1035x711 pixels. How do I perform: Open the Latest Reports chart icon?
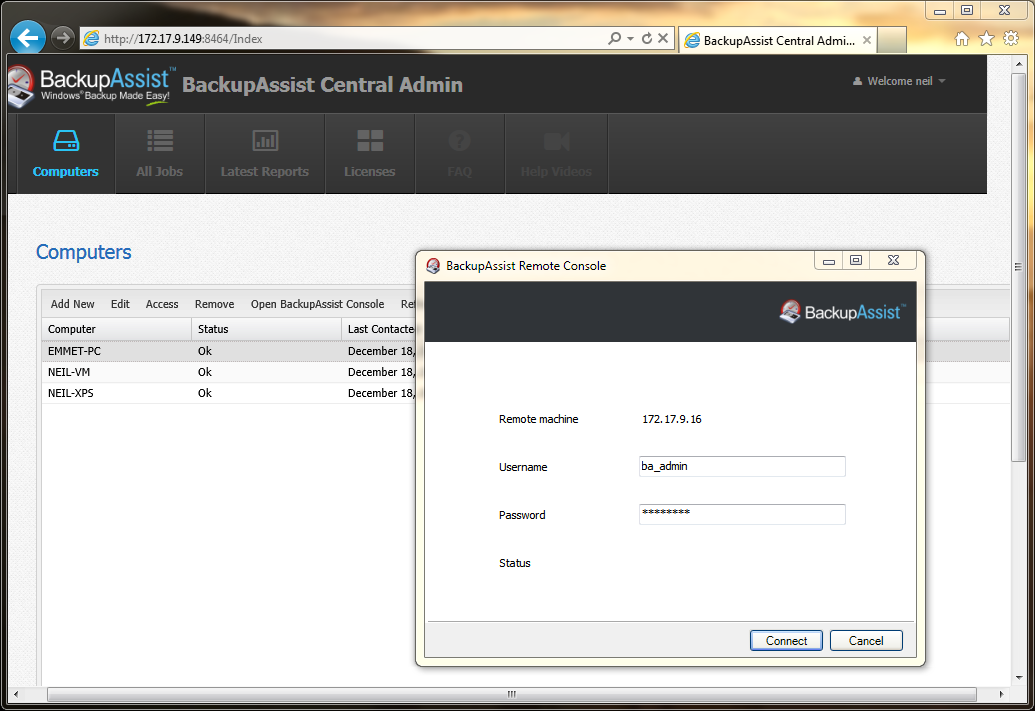coord(265,141)
